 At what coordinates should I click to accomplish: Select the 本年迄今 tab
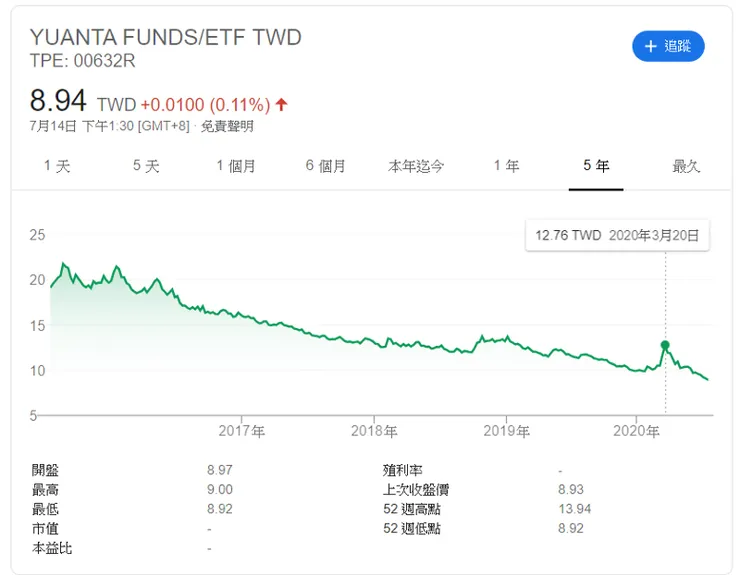pos(416,166)
